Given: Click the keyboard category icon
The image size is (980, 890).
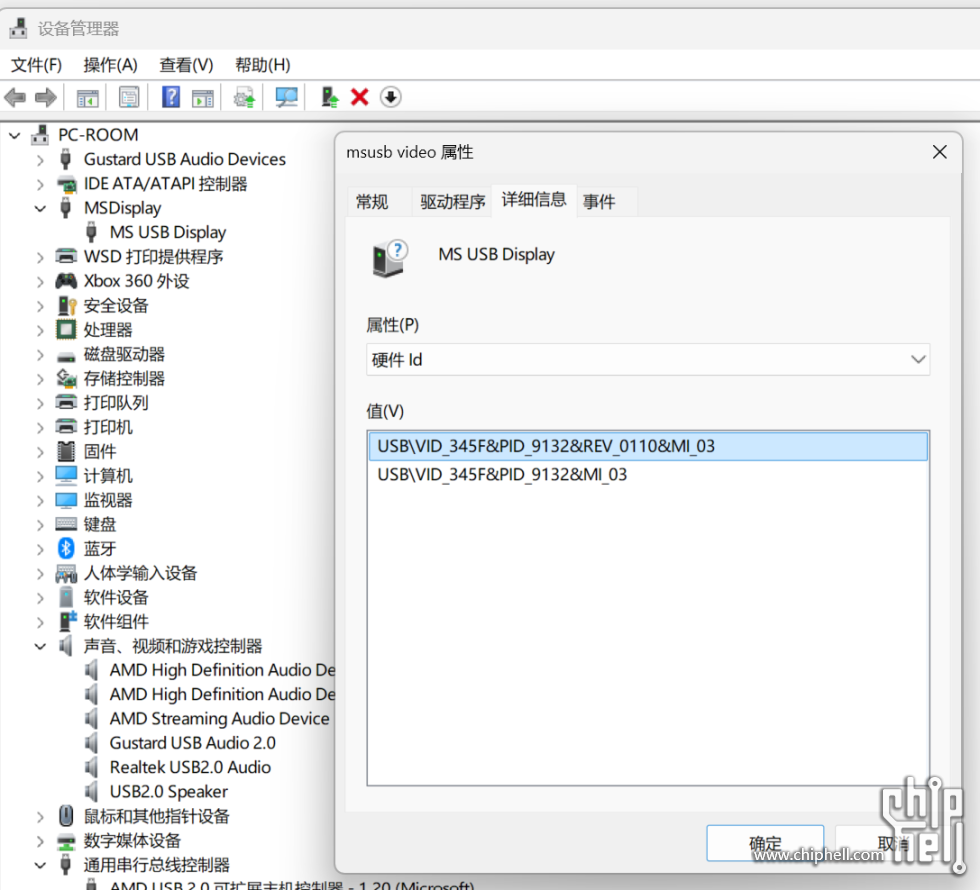Looking at the screenshot, I should pos(66,524).
